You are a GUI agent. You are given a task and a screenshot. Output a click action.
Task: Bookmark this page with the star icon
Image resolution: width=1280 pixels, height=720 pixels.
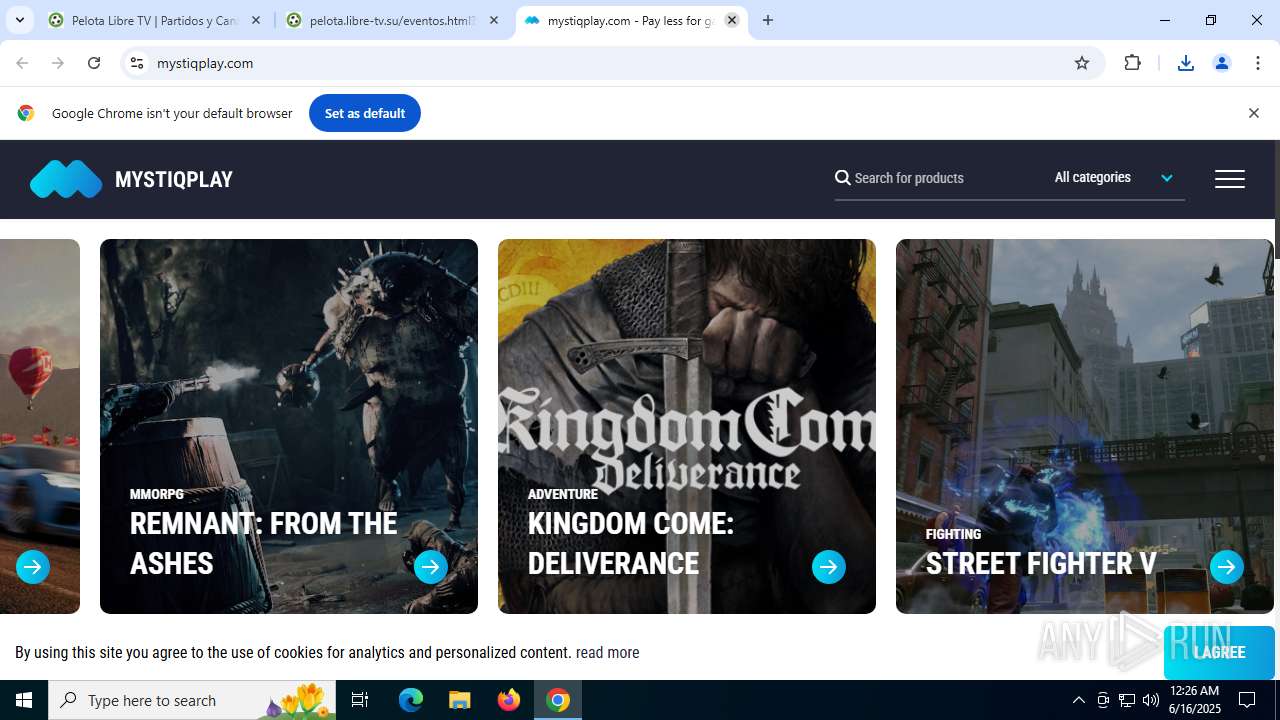[1082, 63]
